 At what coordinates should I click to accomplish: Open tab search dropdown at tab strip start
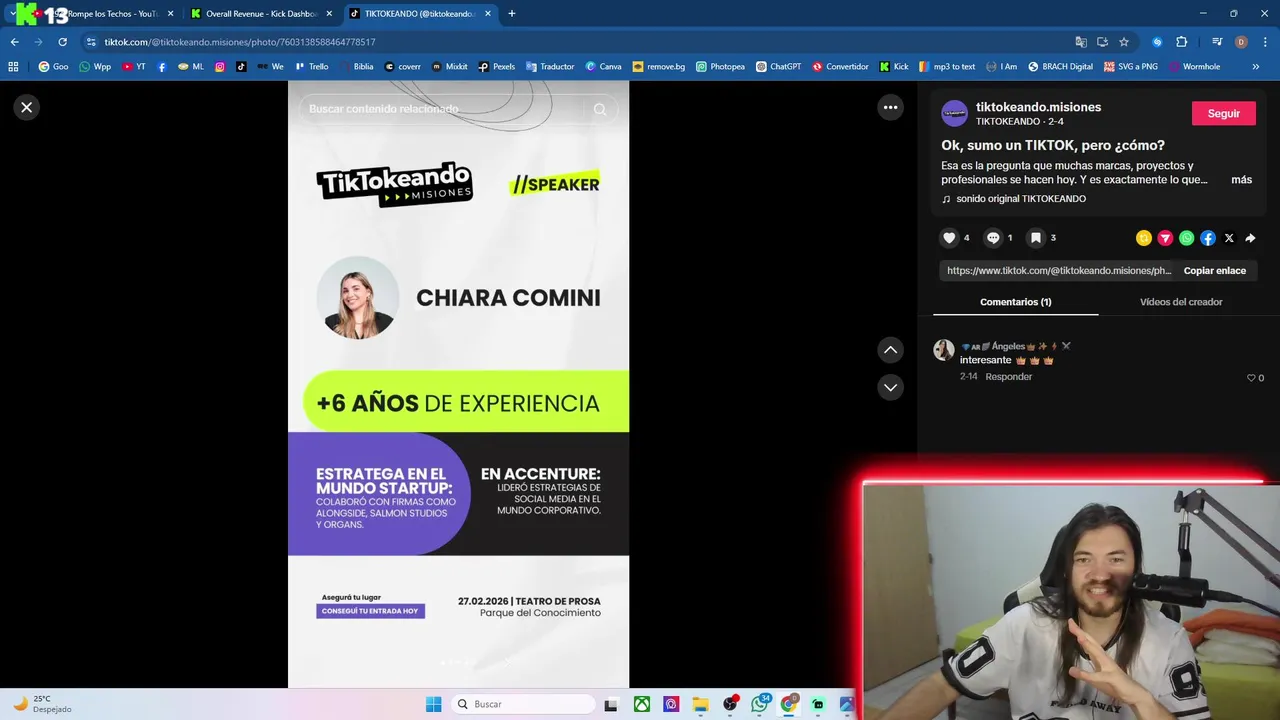tap(12, 14)
